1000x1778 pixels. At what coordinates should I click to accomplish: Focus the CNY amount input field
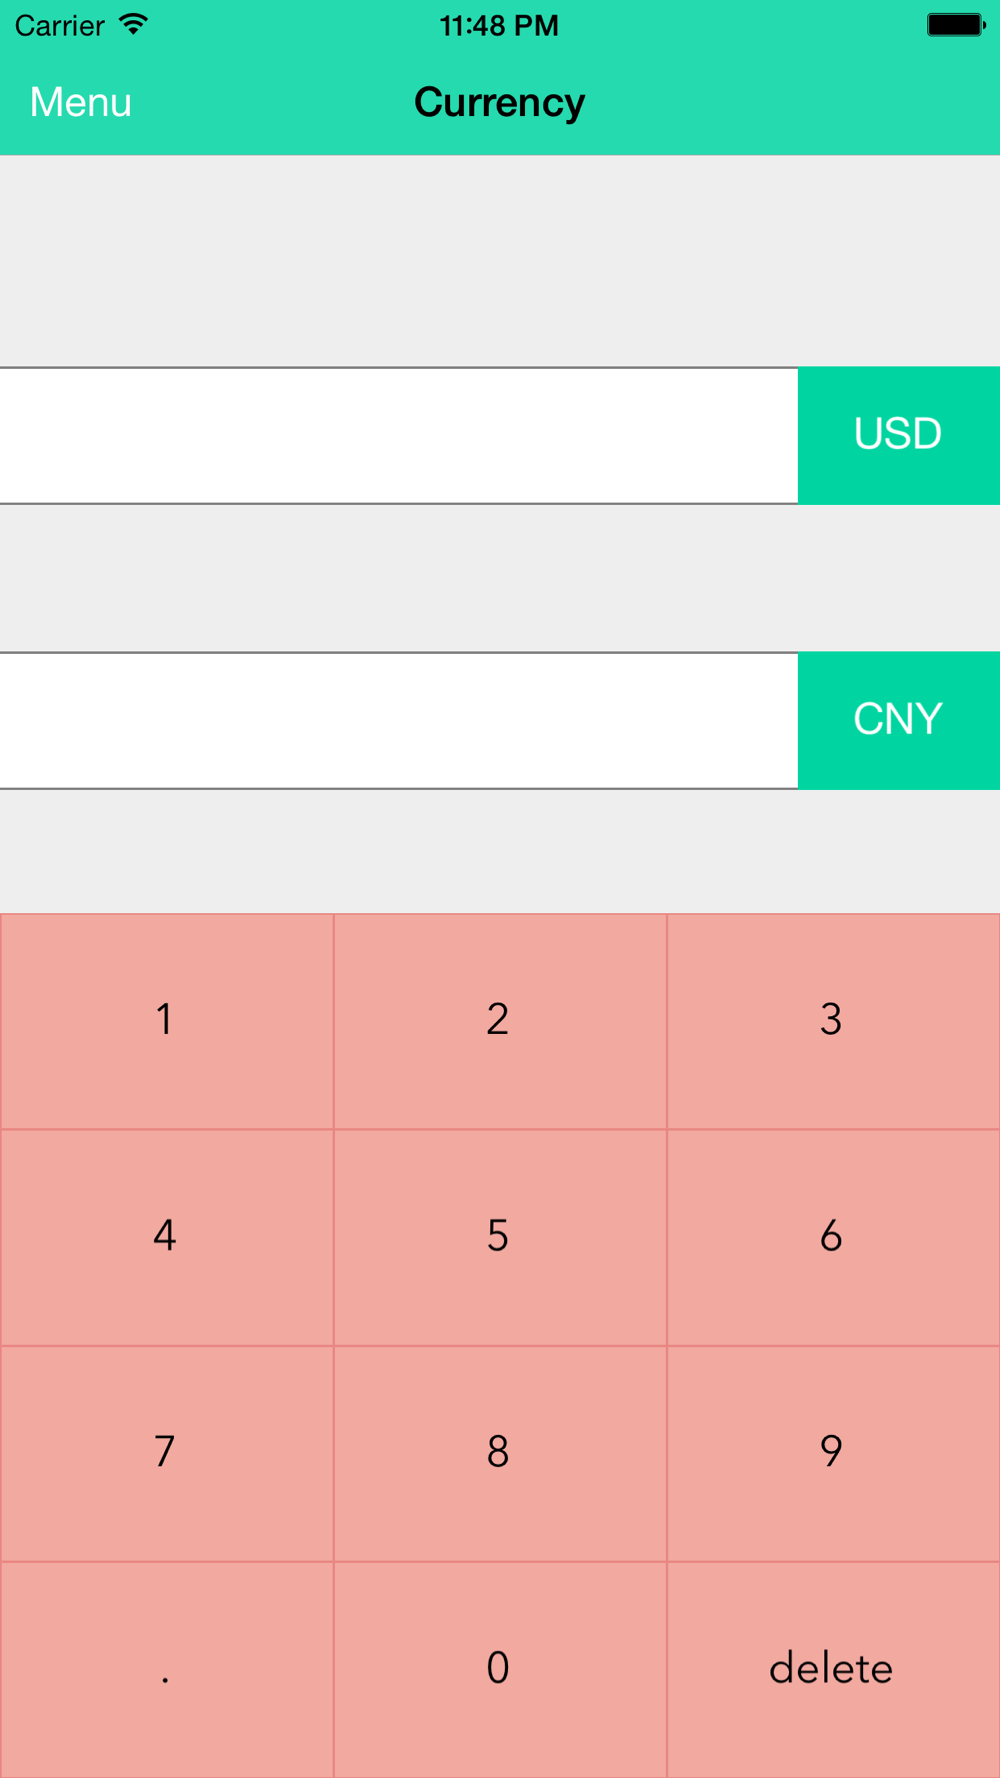[398, 721]
